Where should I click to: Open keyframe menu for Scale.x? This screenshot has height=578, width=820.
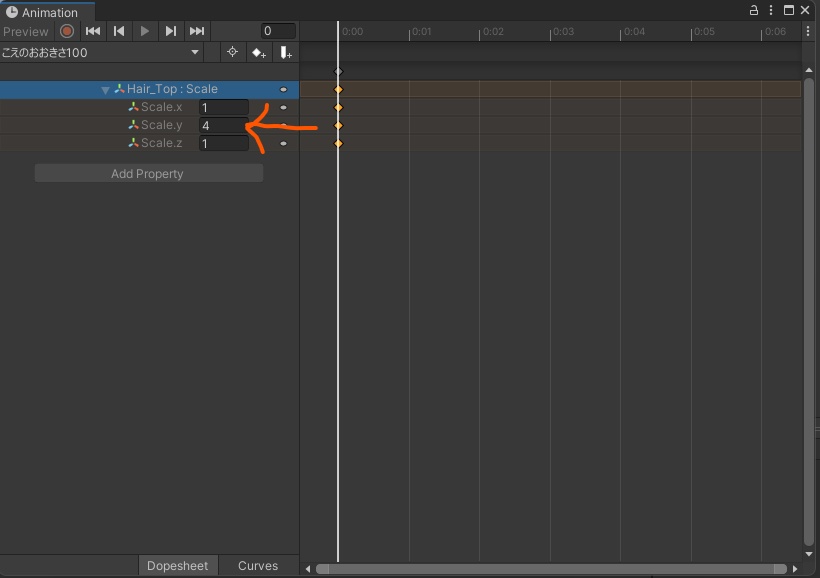(x=283, y=107)
